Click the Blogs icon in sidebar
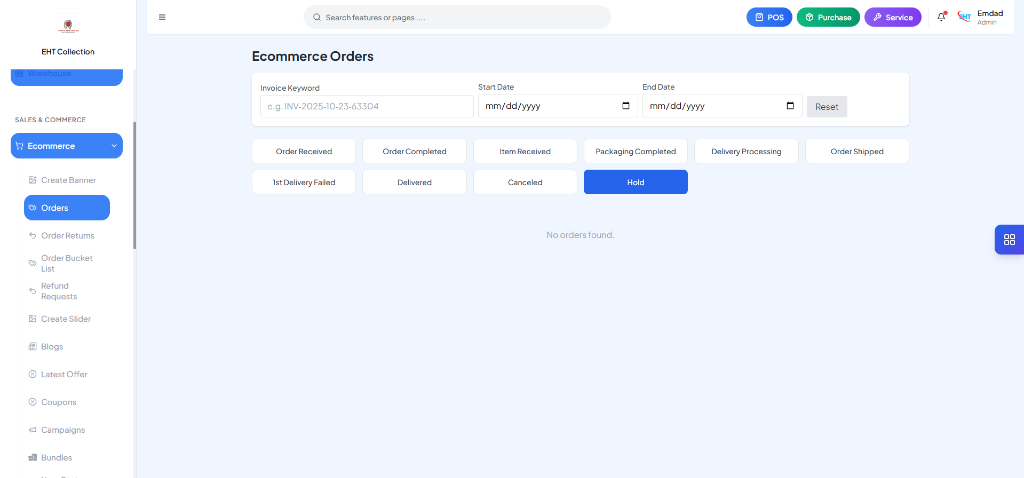 [33, 347]
